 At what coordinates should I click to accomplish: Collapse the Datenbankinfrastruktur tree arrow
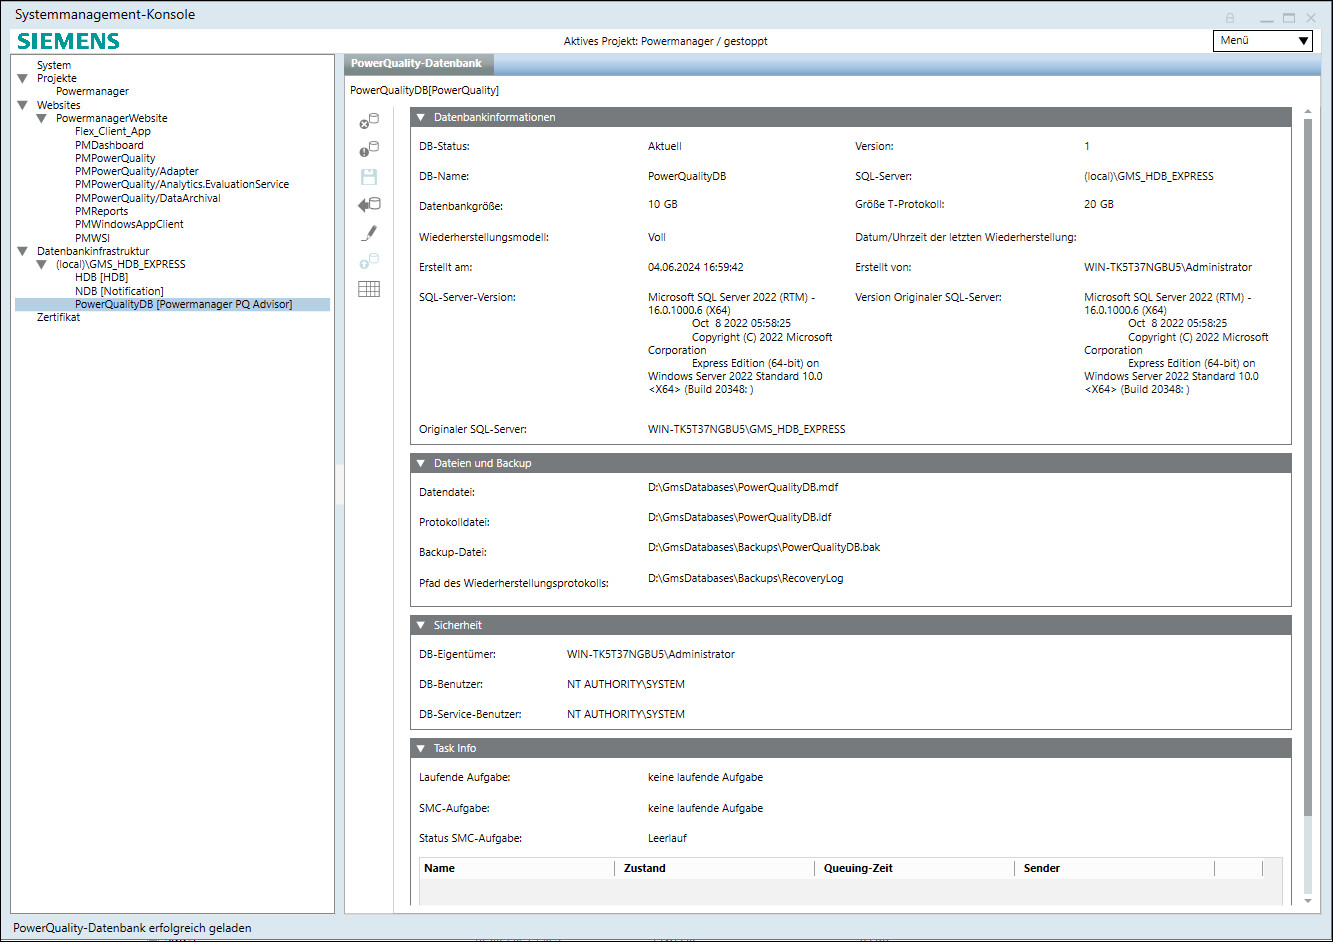pos(23,251)
